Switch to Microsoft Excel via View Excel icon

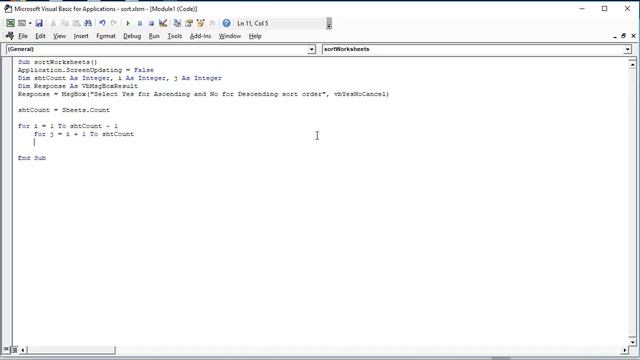click(x=10, y=23)
